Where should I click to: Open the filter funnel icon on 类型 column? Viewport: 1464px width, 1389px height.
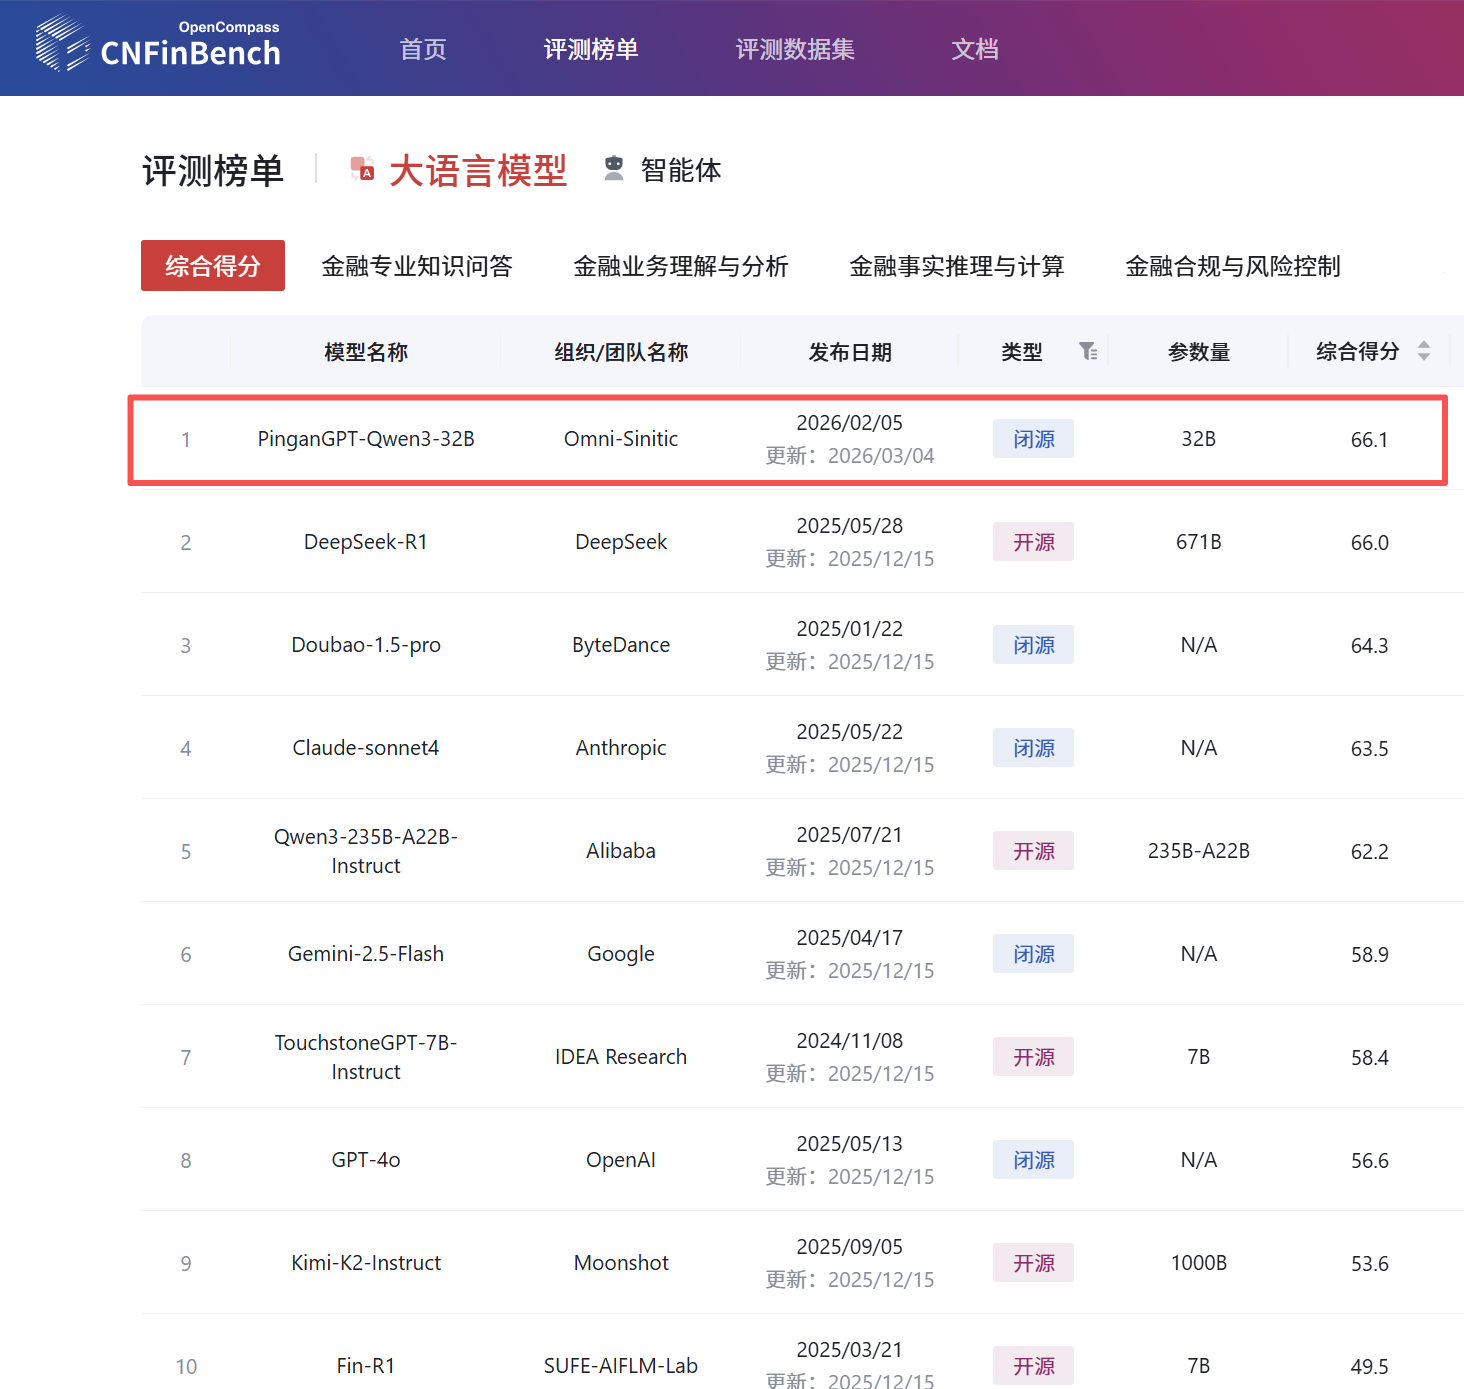(x=1089, y=351)
